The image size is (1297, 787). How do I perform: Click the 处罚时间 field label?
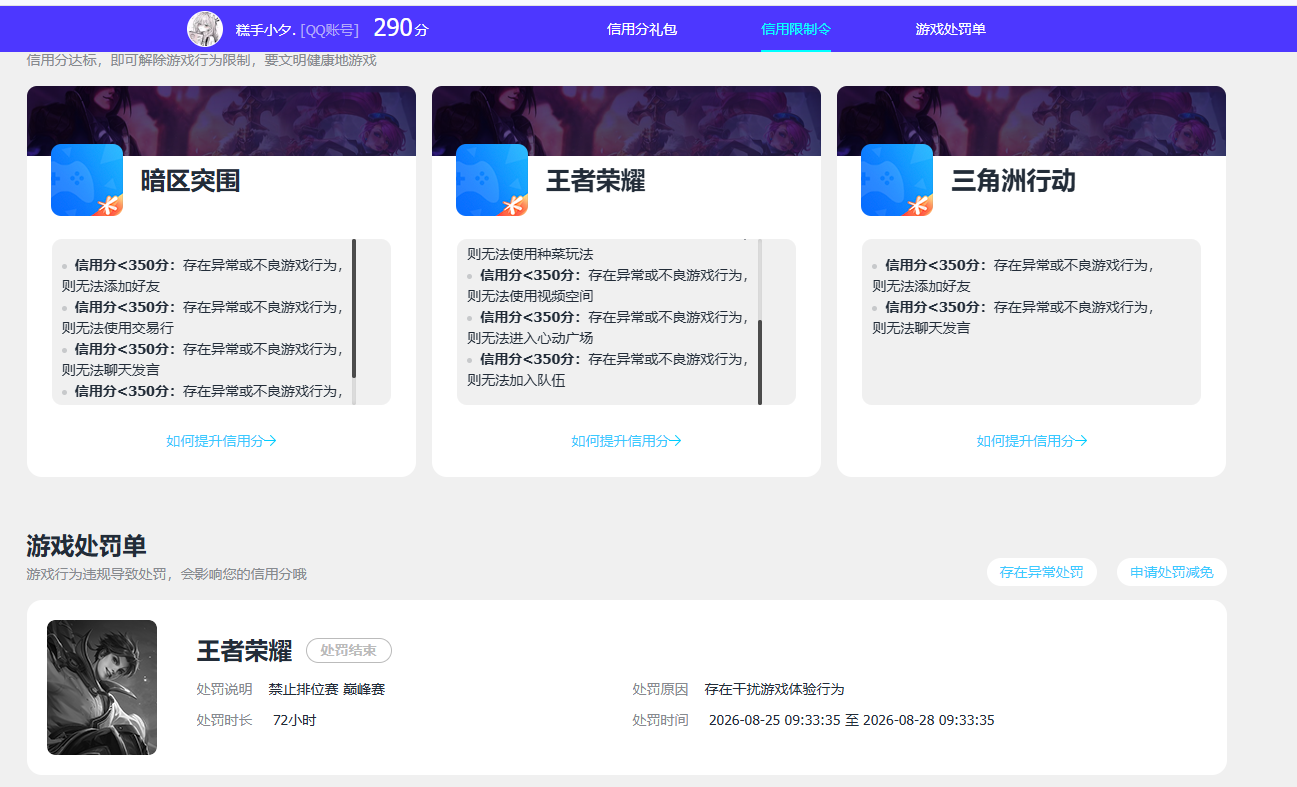pos(660,720)
